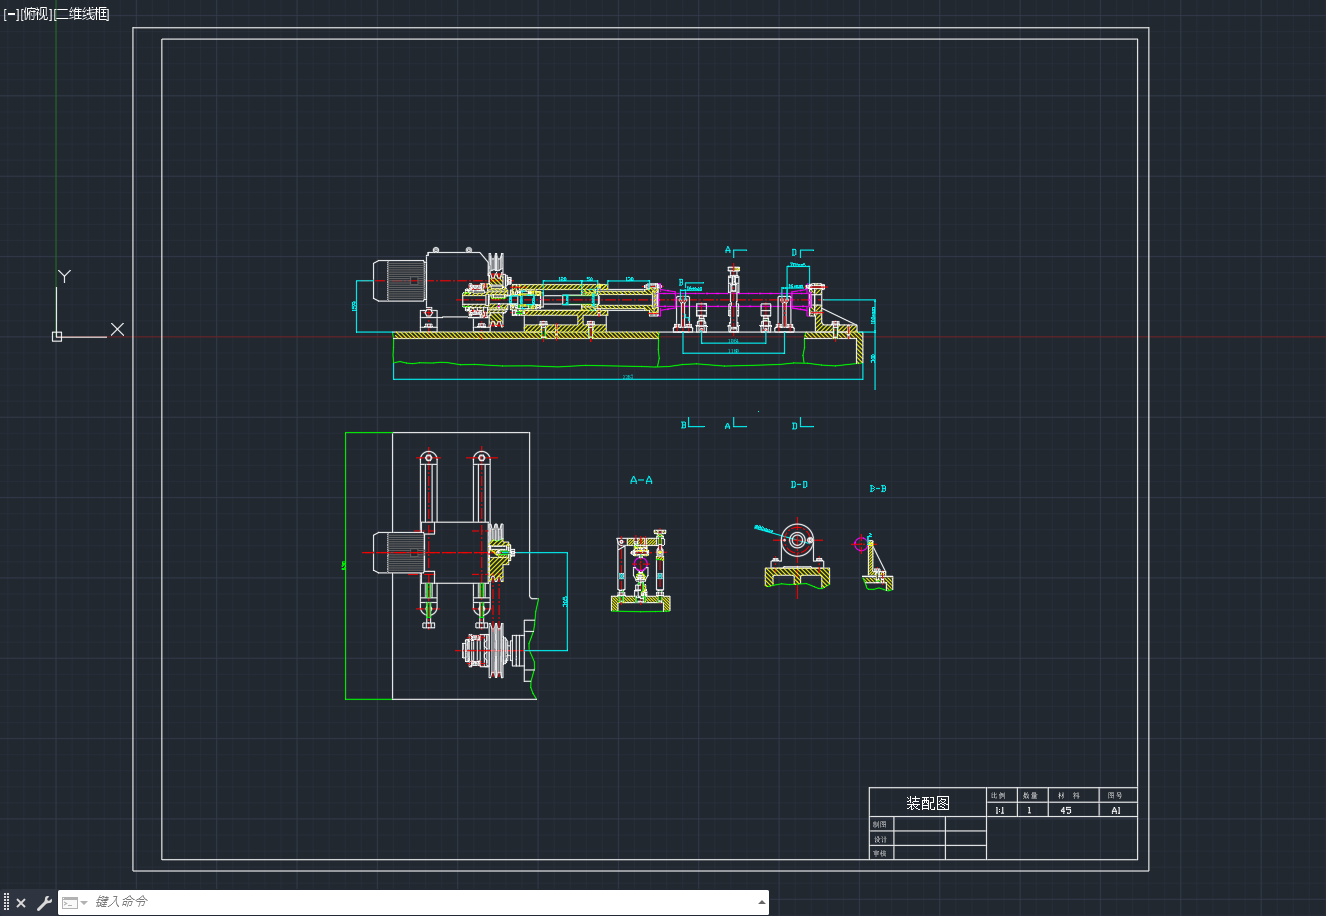
Task: Select the 45 material value
Action: (x=1066, y=810)
